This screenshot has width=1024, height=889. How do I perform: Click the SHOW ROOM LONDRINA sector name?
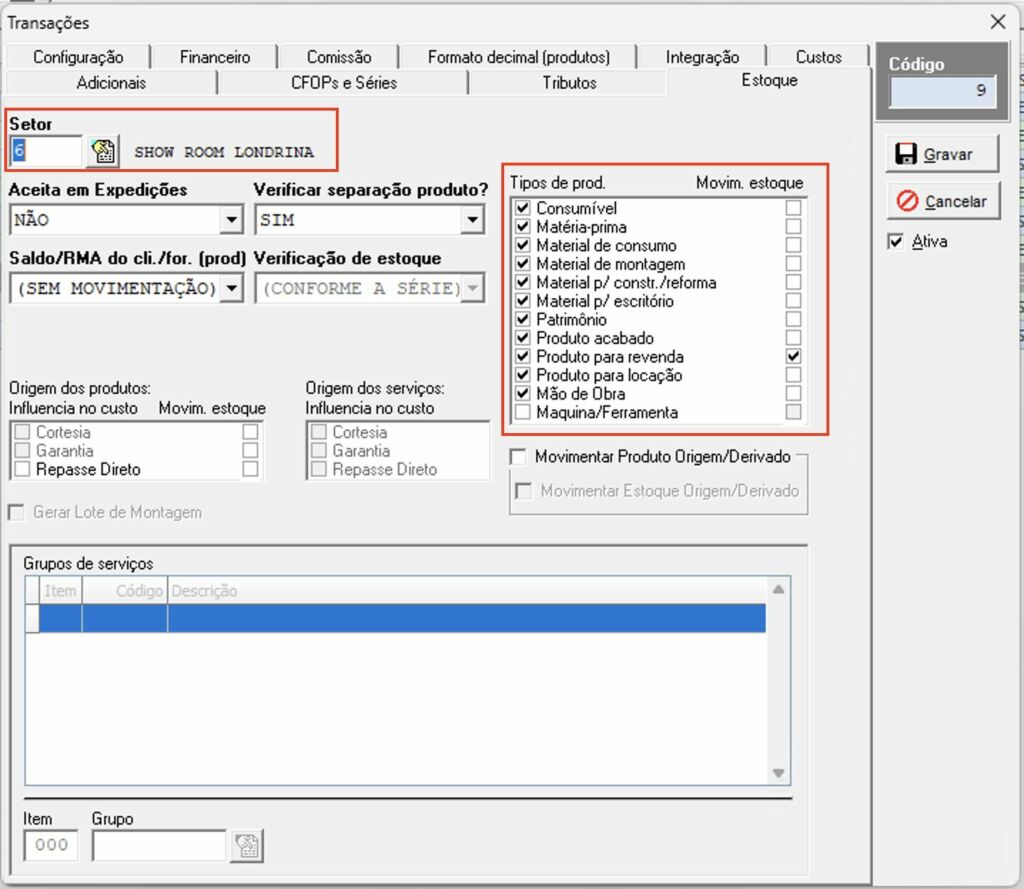pyautogui.click(x=224, y=152)
